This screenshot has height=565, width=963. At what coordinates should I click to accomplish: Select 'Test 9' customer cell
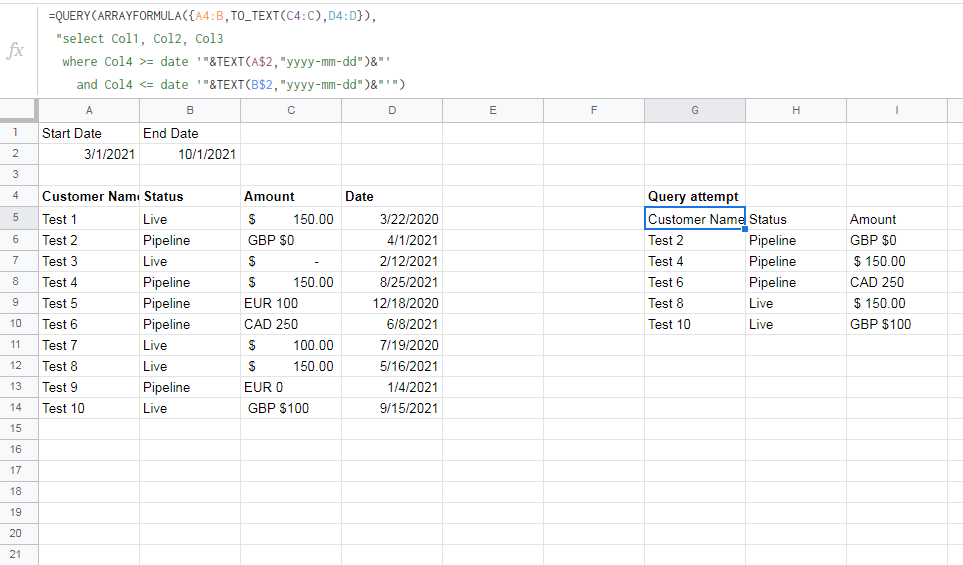(x=89, y=388)
